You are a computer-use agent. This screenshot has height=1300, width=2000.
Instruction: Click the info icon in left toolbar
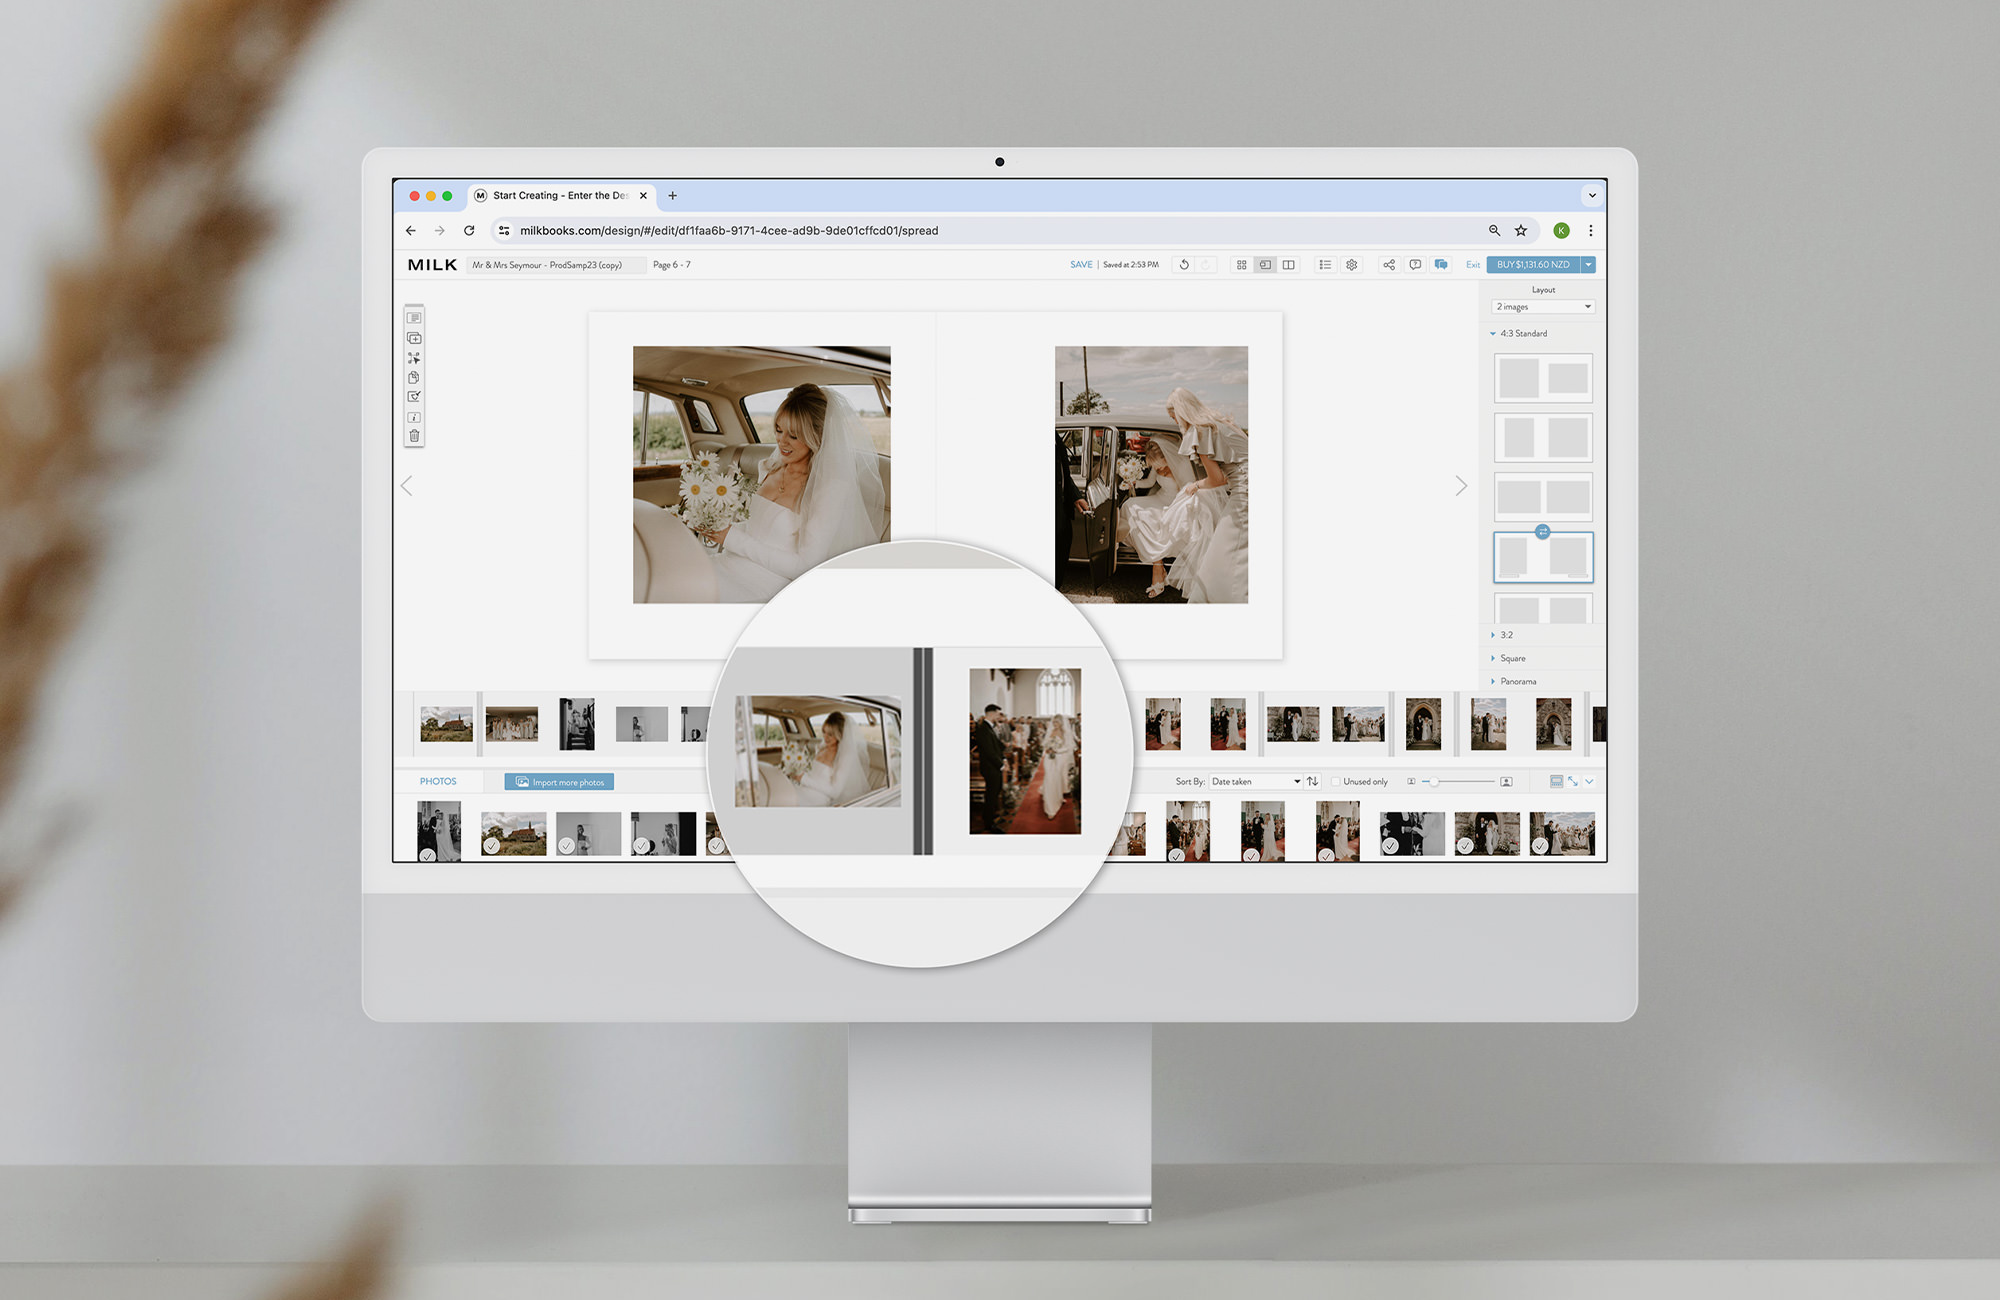tap(414, 416)
